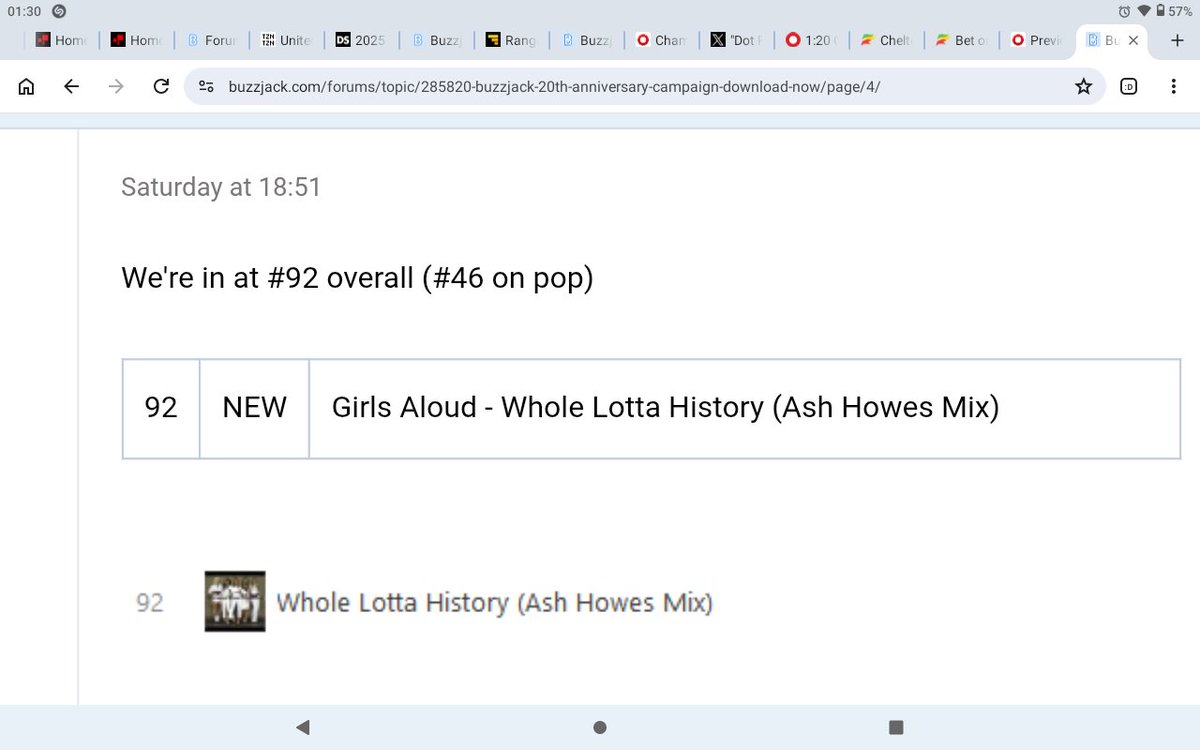Switch to the Chan tab

(x=660, y=41)
